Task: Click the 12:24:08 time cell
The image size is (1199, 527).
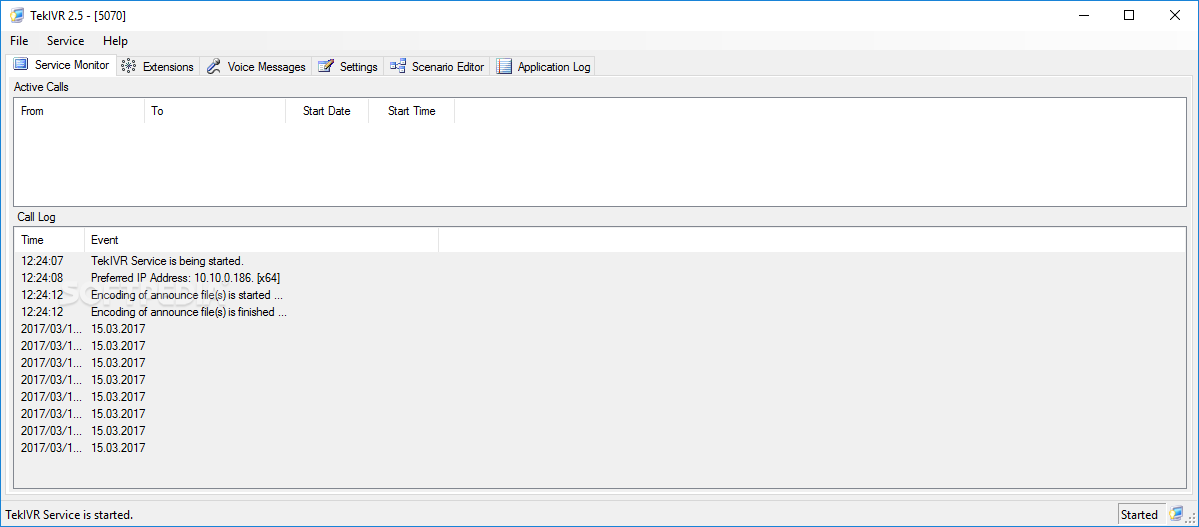Action: (42, 278)
